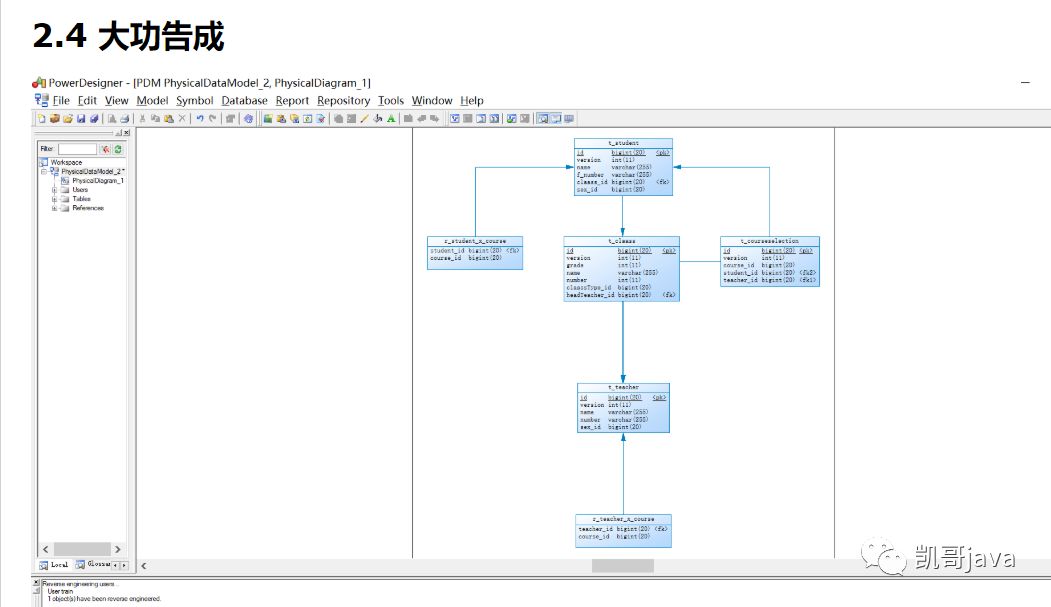The height and width of the screenshot is (607, 1051).
Task: Open the Symbol menu
Action: [x=194, y=100]
